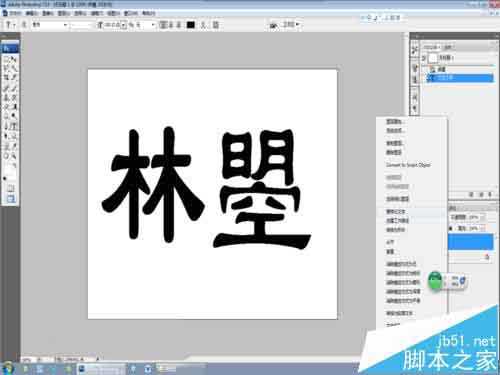Toggle text orientation in options bar
500x375 pixels.
point(24,25)
